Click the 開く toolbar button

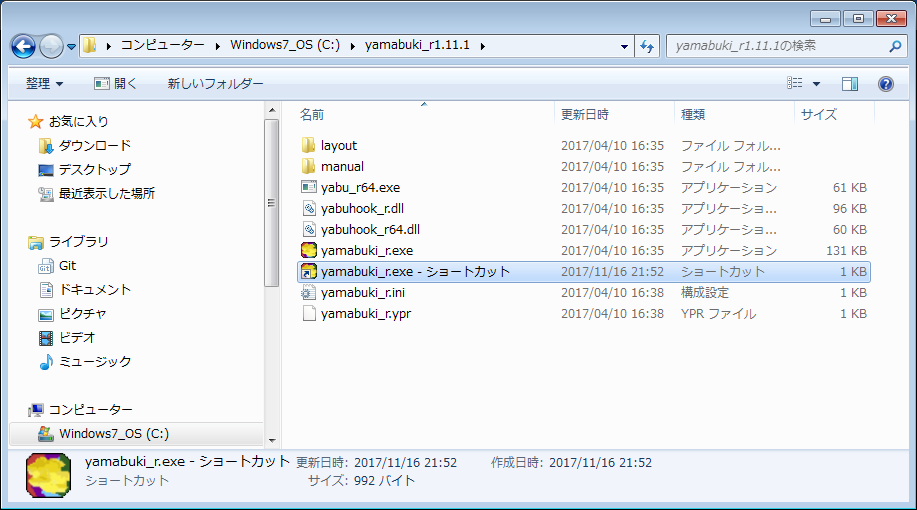pos(116,84)
